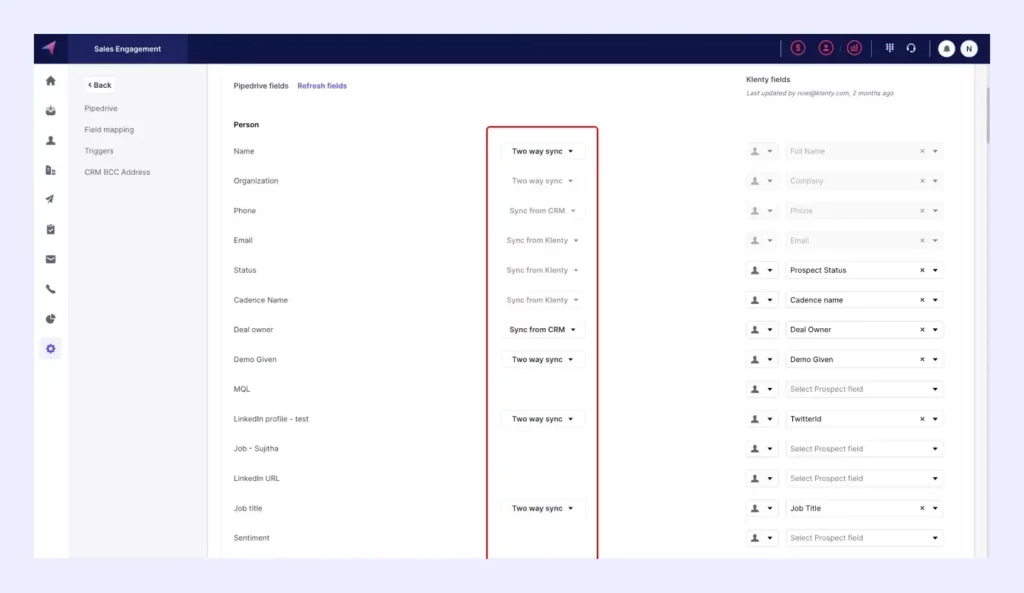
Task: Open Select Prospect field dropdown for Sentiment
Action: pos(864,537)
